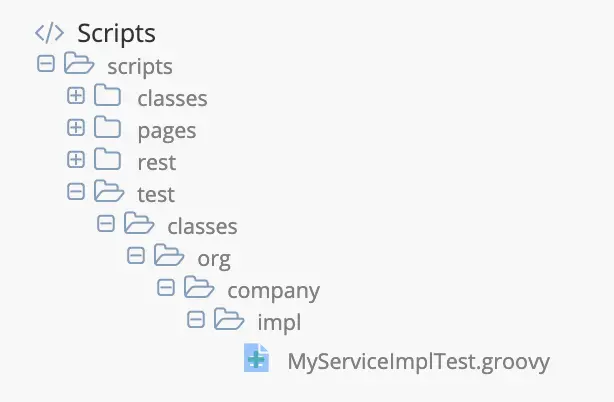Collapse the impl folder

pos(196,320)
